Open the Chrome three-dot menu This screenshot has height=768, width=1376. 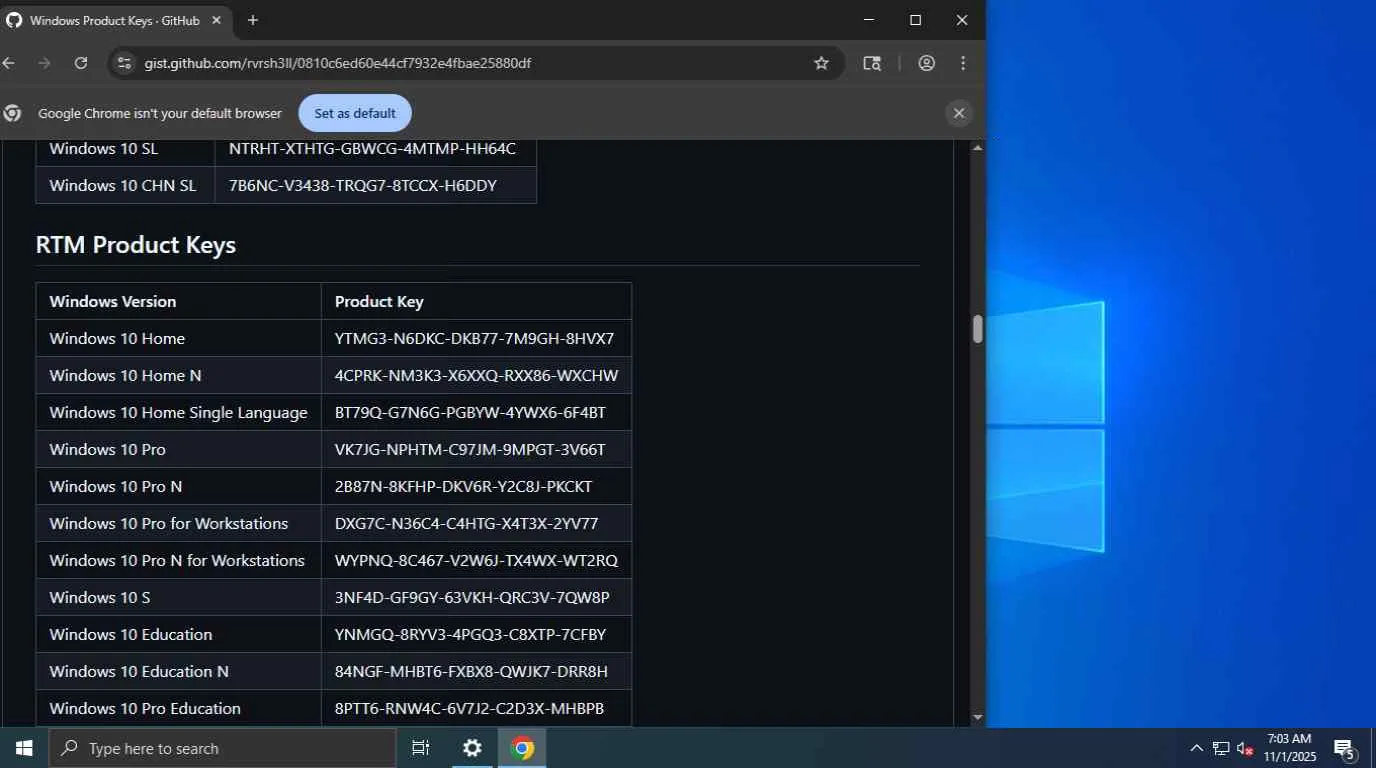tap(963, 63)
